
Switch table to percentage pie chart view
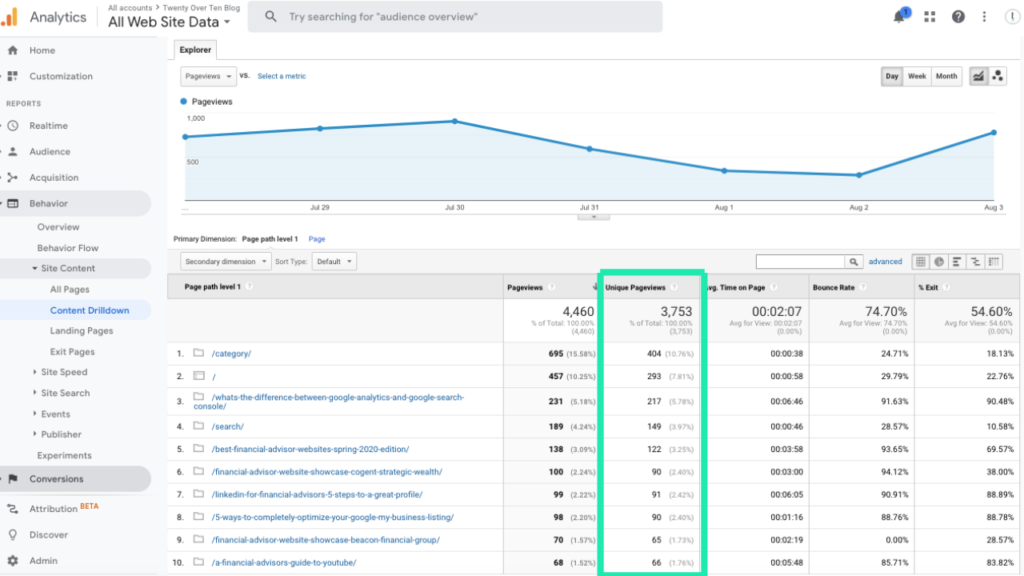(938, 261)
